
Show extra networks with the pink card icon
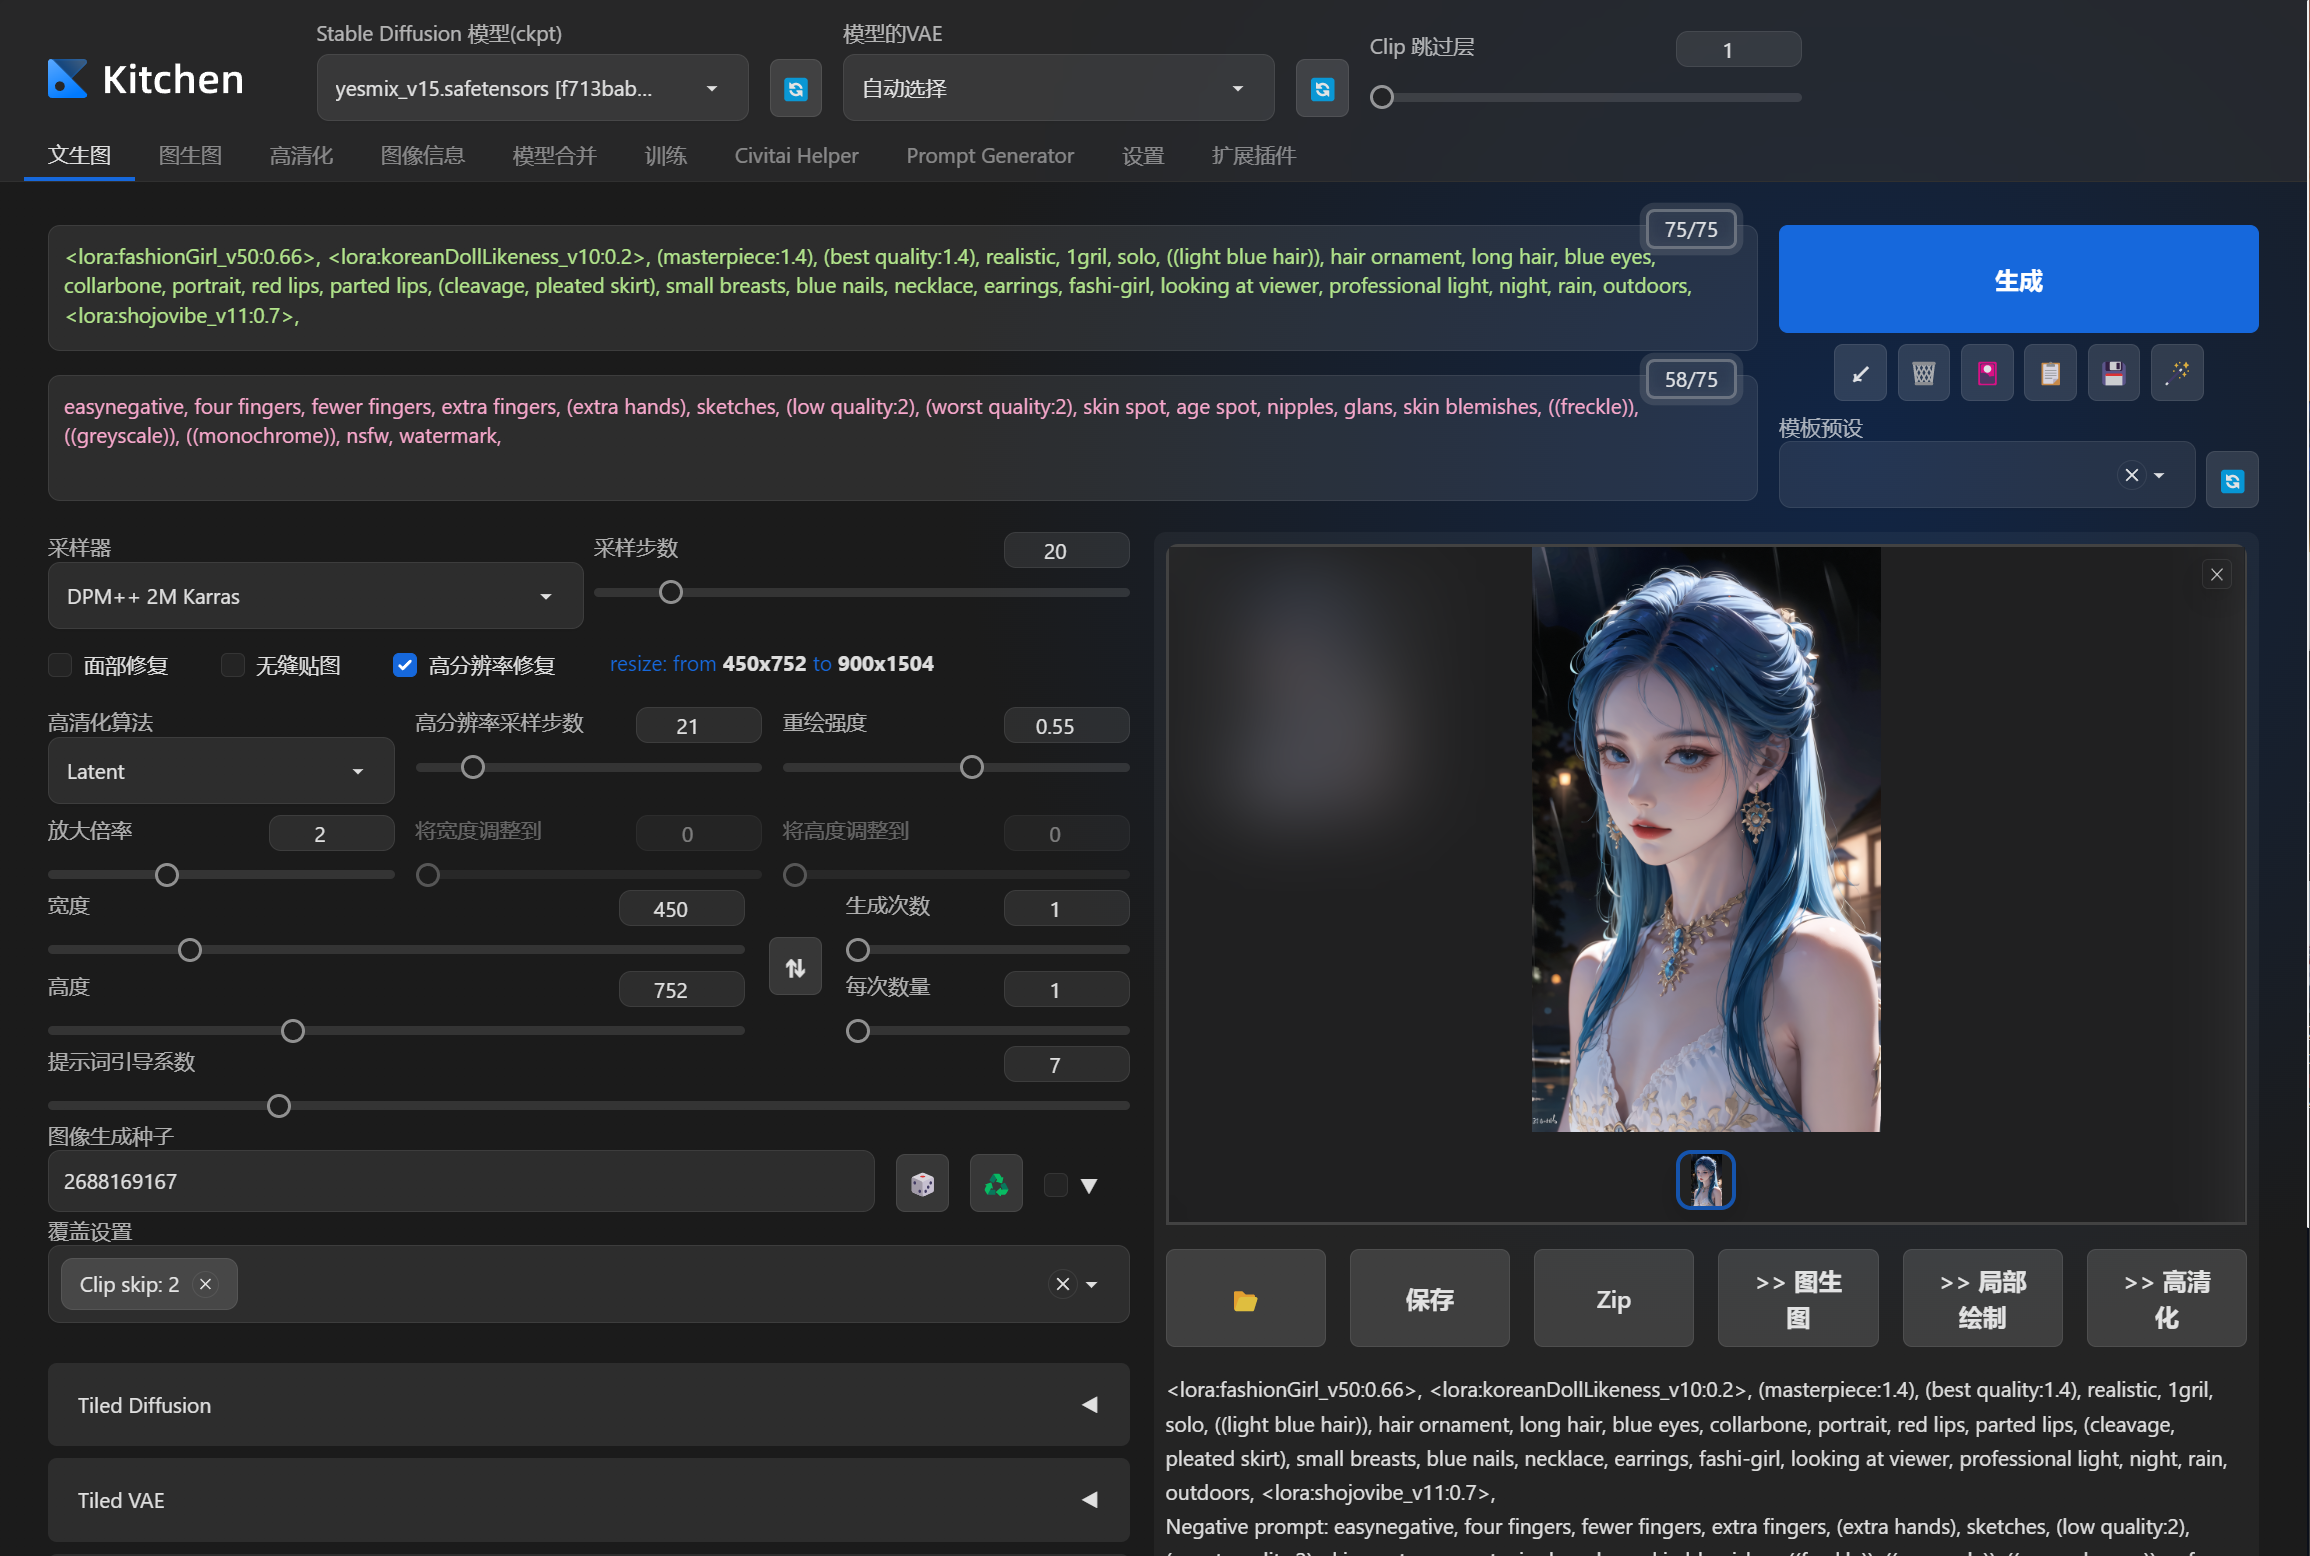click(1987, 373)
